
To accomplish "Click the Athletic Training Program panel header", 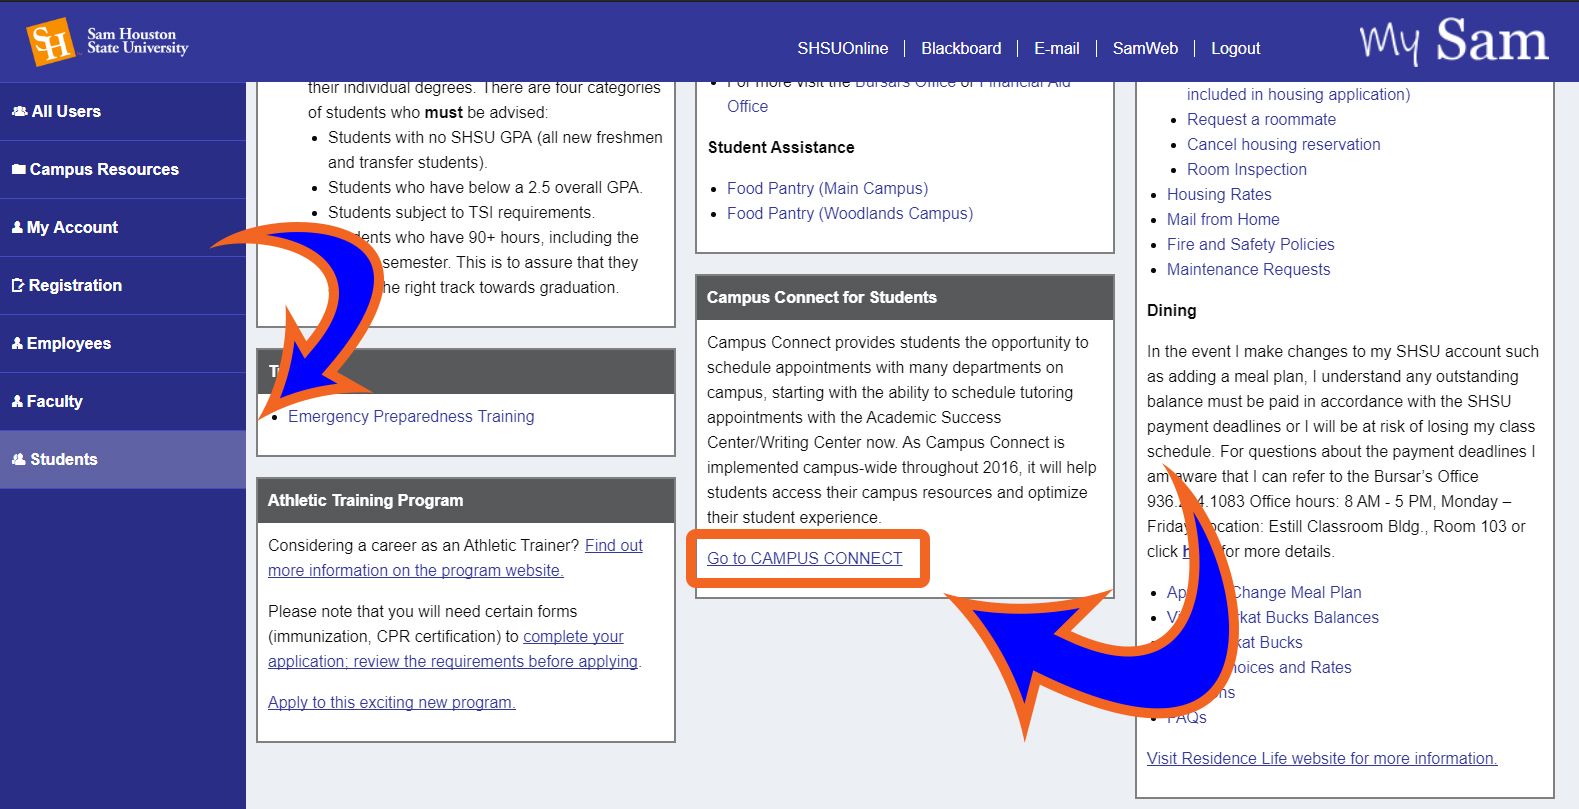I will (466, 500).
